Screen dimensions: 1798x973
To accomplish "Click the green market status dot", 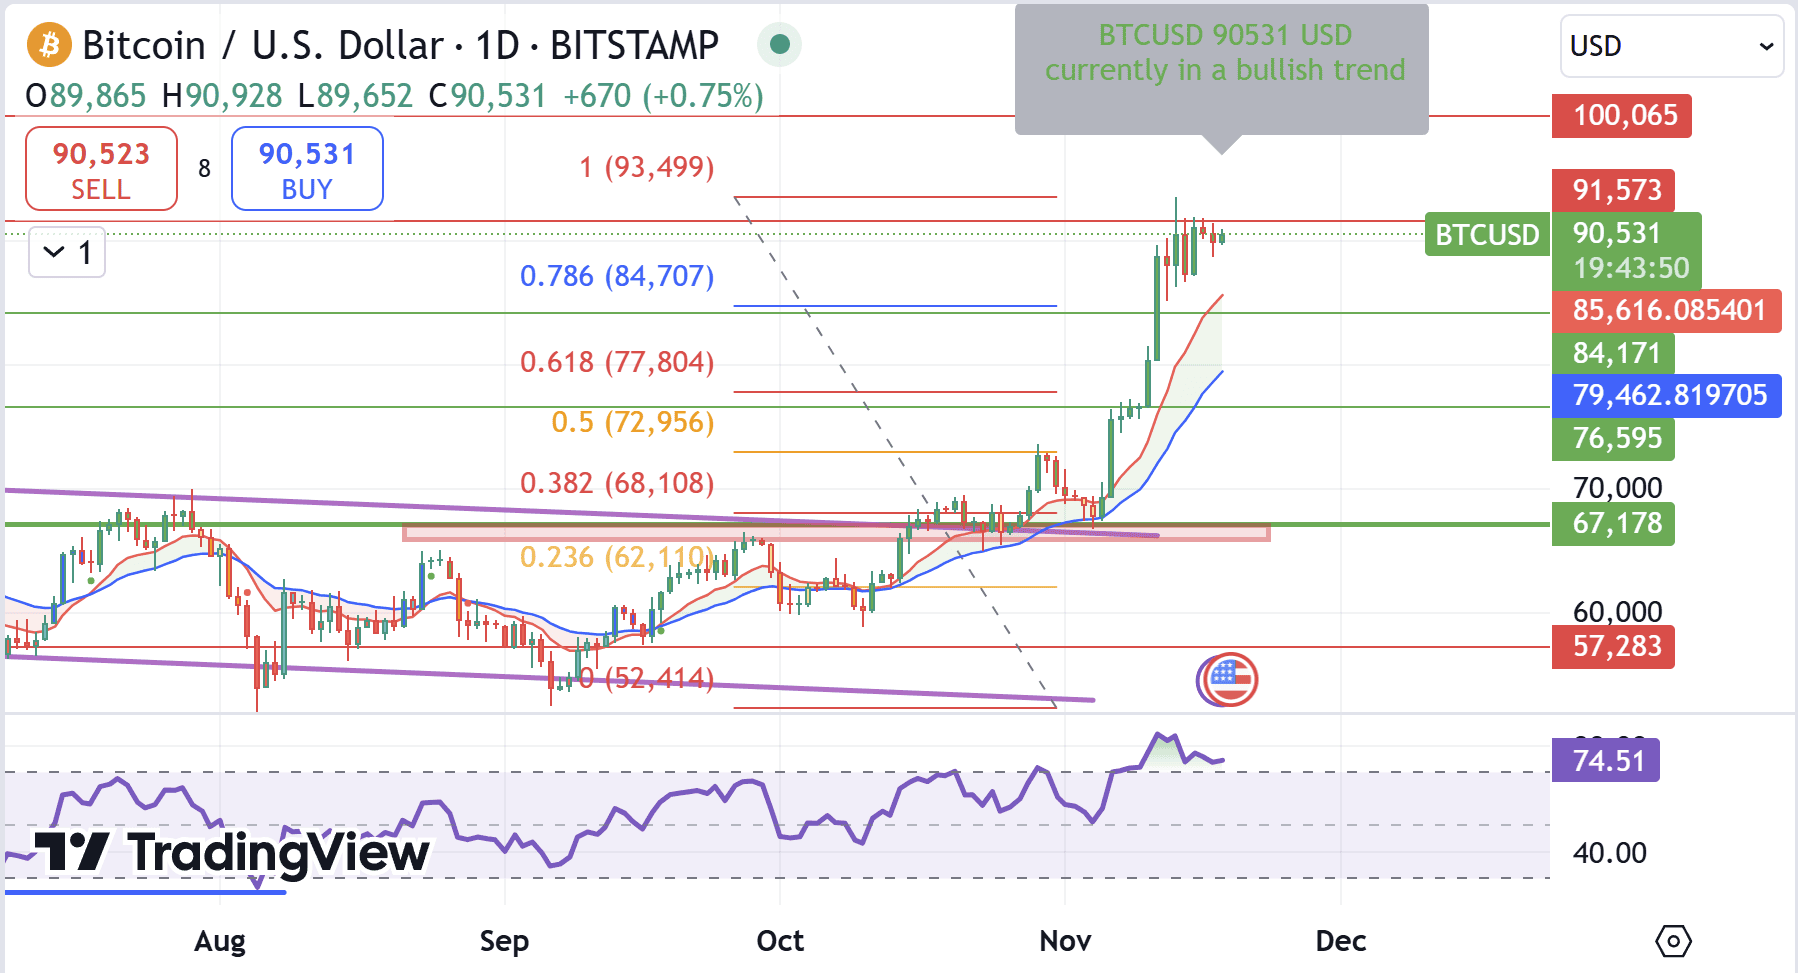I will pyautogui.click(x=780, y=44).
